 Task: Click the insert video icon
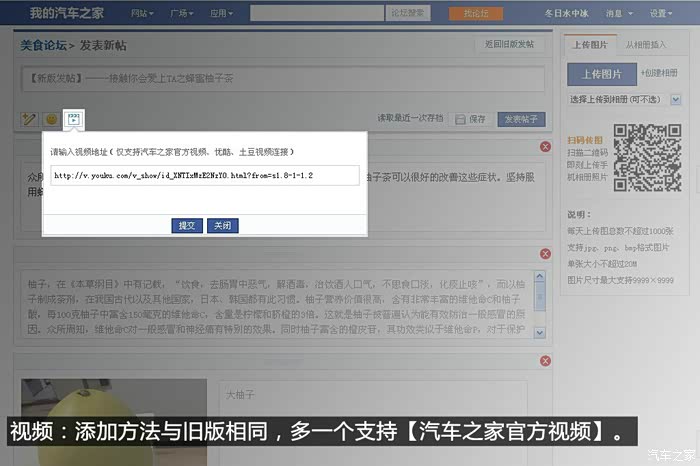(74, 119)
